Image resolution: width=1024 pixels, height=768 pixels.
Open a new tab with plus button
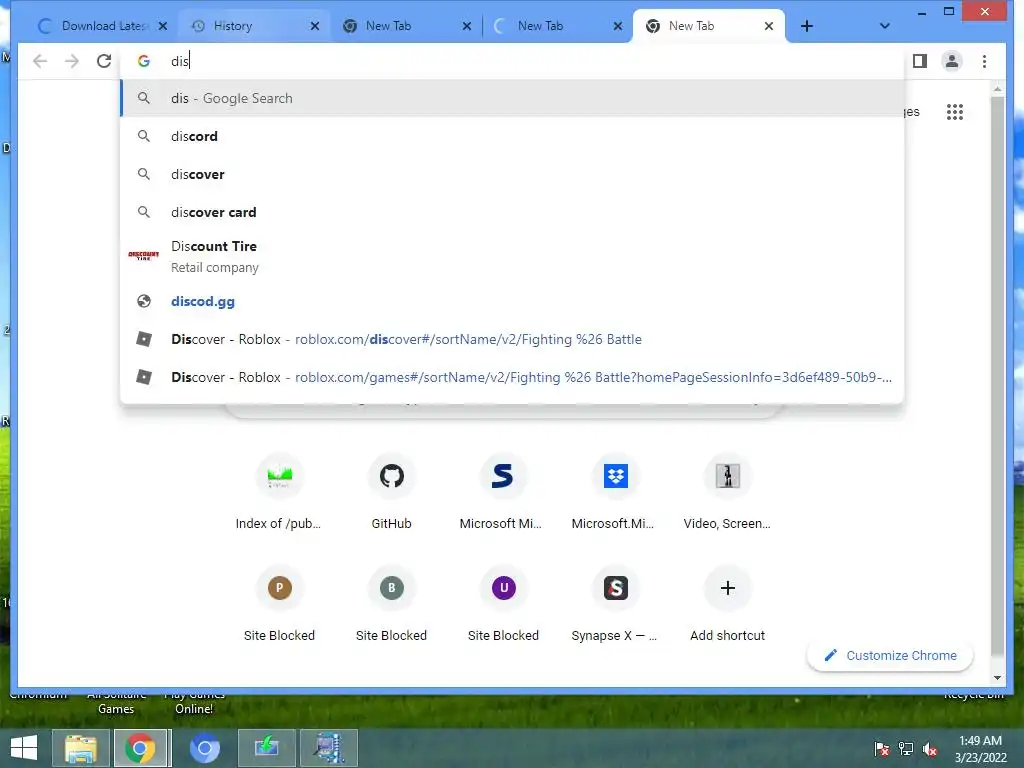tap(807, 26)
